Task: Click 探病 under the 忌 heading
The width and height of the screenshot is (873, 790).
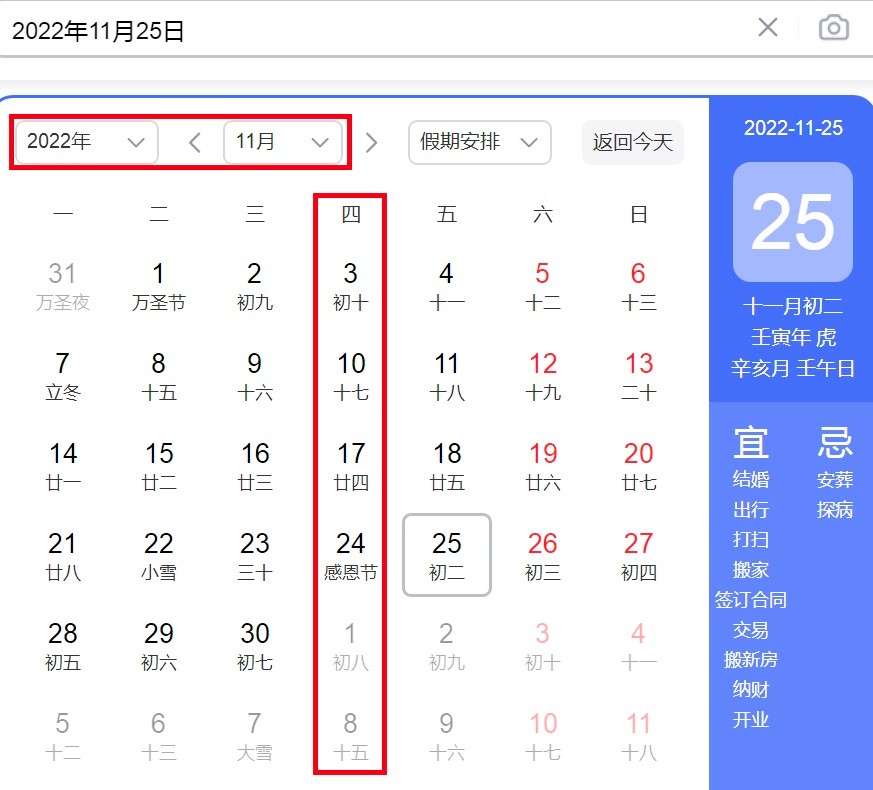Action: (x=835, y=509)
